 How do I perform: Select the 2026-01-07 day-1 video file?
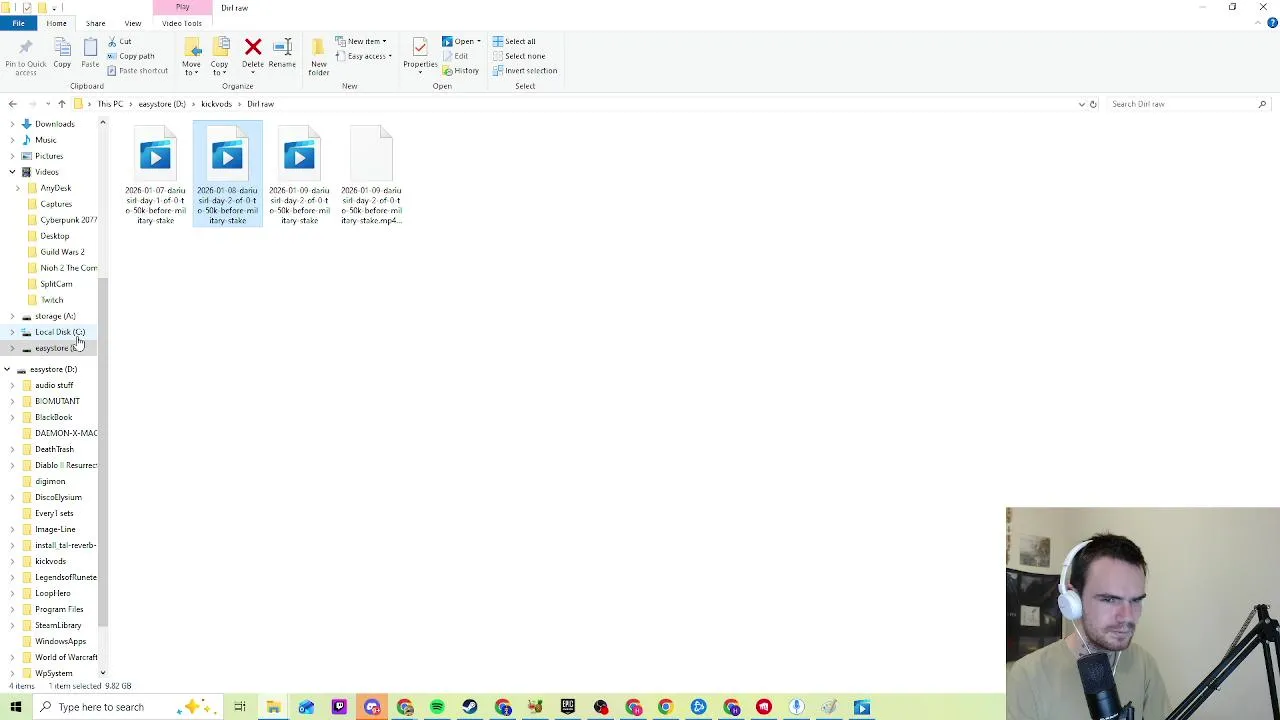(x=155, y=175)
